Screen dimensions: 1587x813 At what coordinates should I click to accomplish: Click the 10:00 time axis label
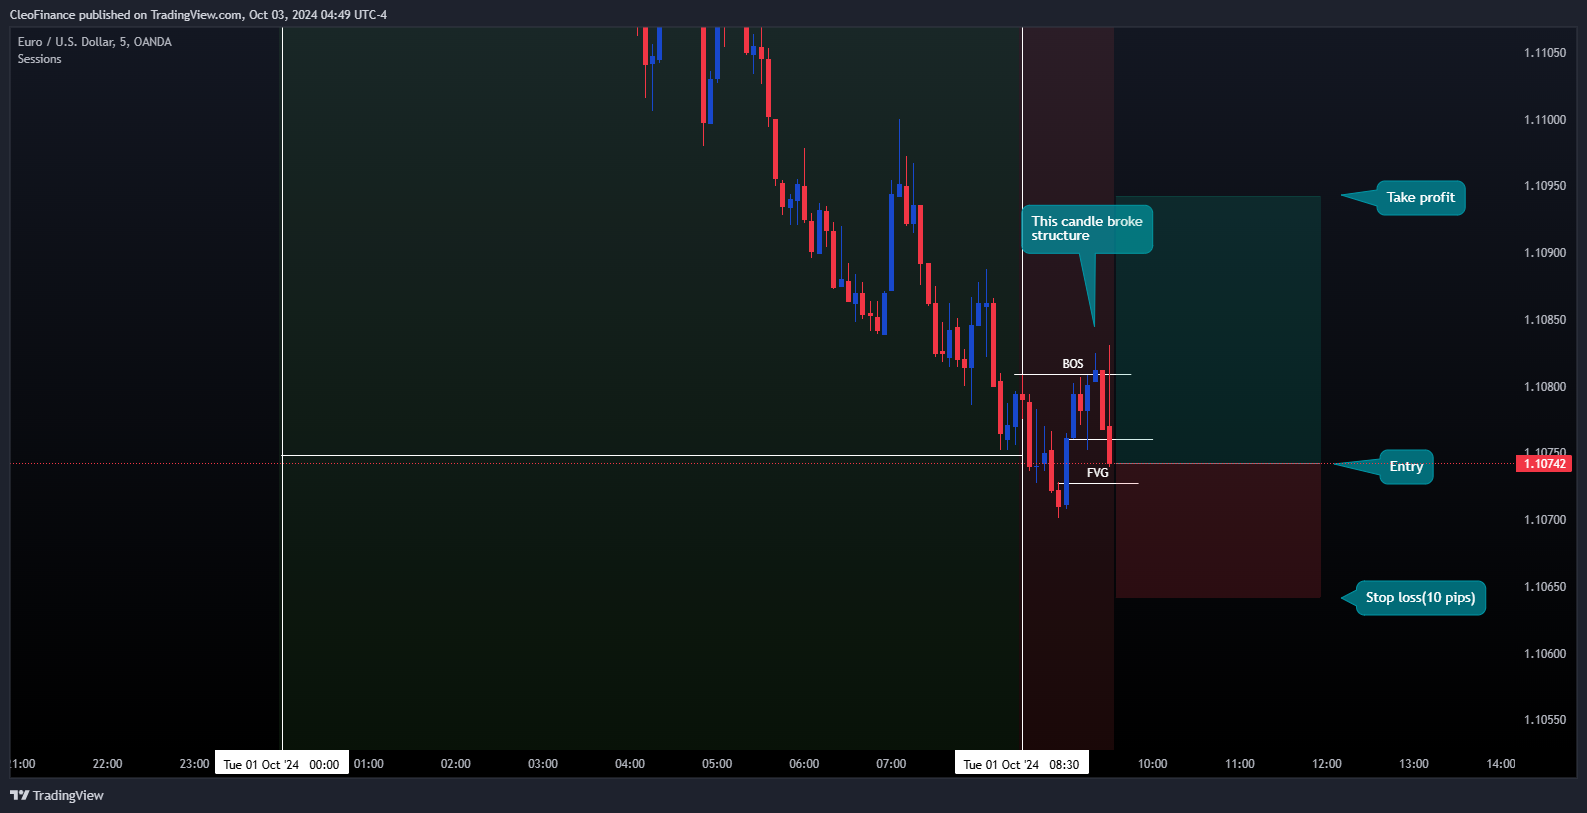coord(1152,764)
